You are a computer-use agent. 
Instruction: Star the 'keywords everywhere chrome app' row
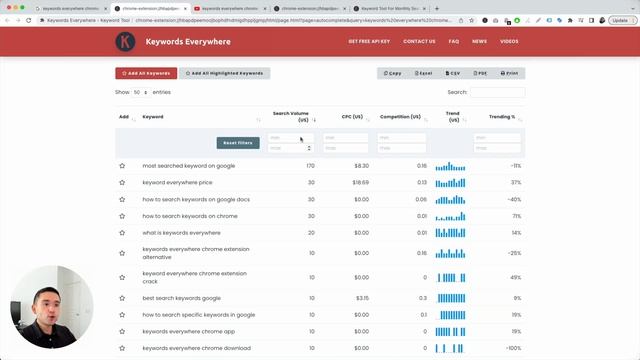coord(122,332)
